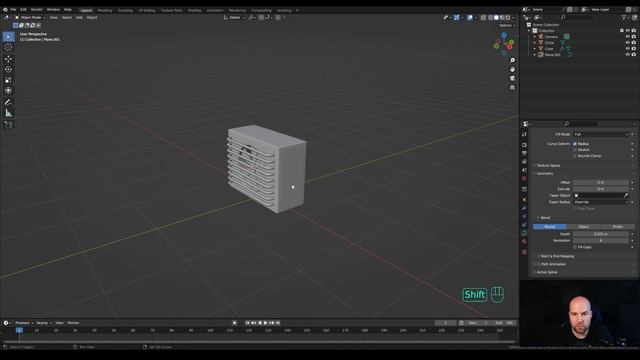
Task: Open the Object Data curve properties tab
Action: click(x=524, y=233)
